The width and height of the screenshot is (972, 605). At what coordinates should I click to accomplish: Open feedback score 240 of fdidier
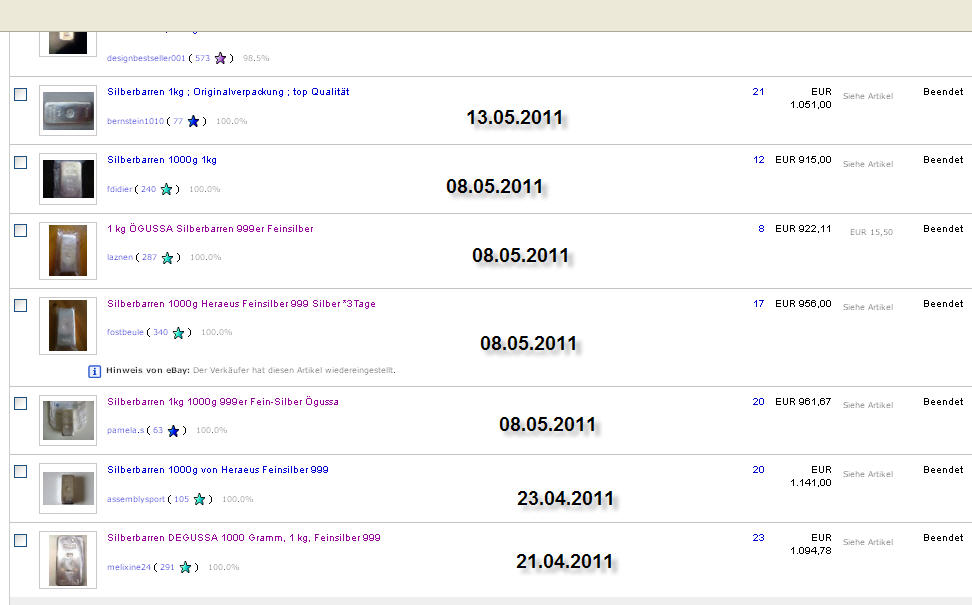(148, 189)
